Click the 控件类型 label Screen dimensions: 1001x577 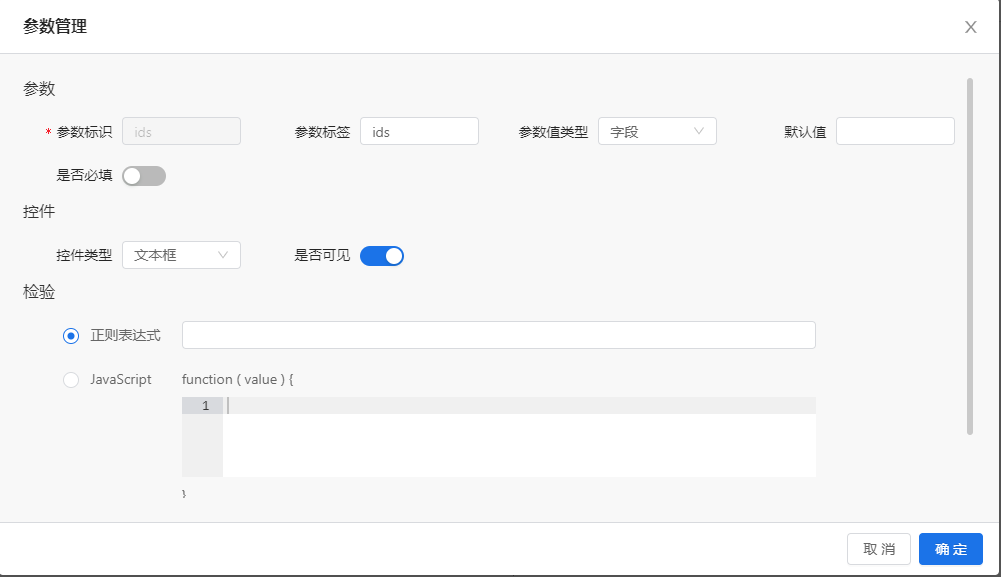pyautogui.click(x=84, y=255)
